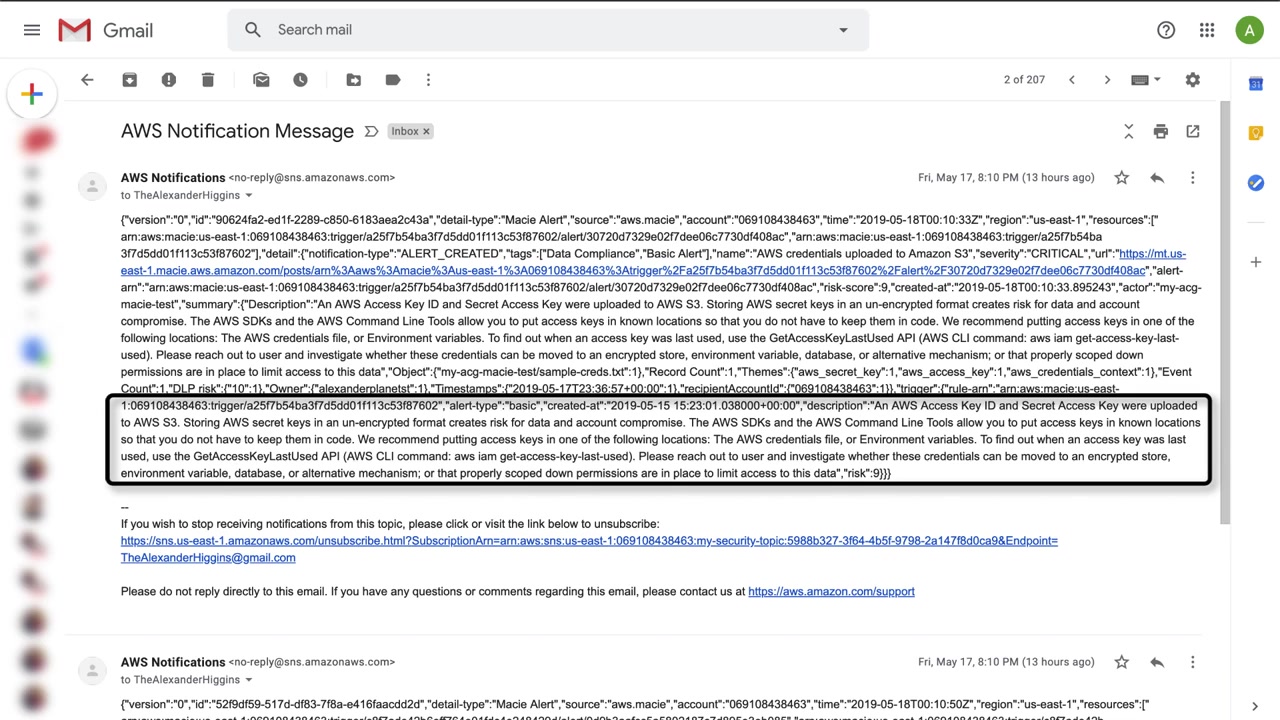Collapse all messages in thread

pyautogui.click(x=1129, y=131)
